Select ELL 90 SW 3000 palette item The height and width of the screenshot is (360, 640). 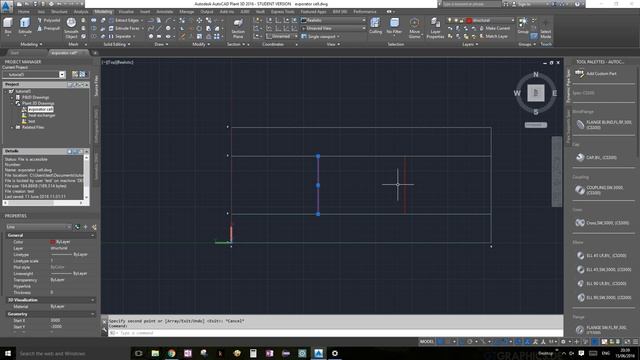604,298
